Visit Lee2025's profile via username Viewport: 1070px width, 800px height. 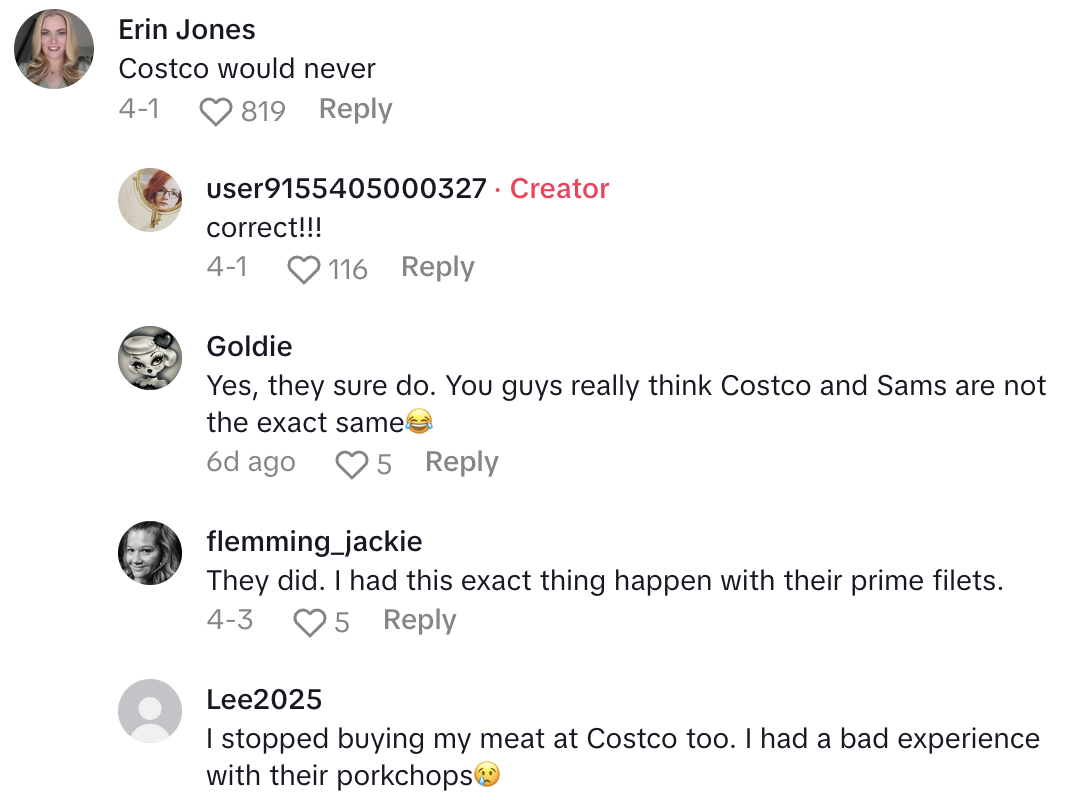tap(264, 699)
